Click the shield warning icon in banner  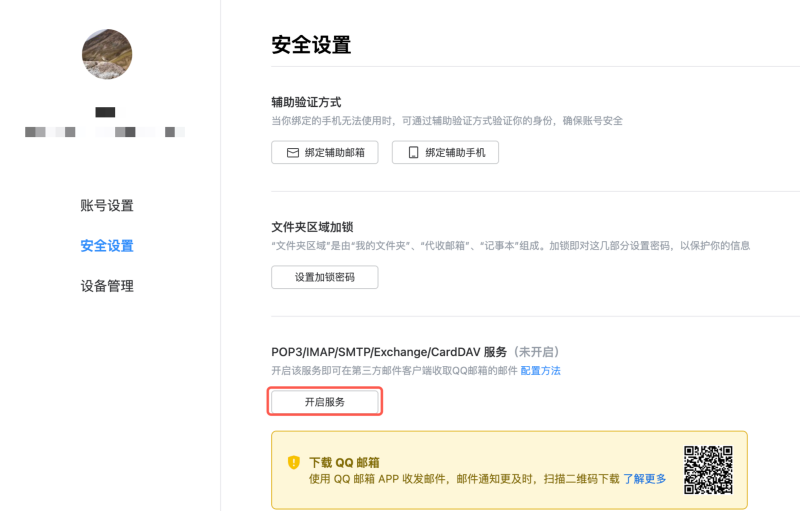[294, 462]
